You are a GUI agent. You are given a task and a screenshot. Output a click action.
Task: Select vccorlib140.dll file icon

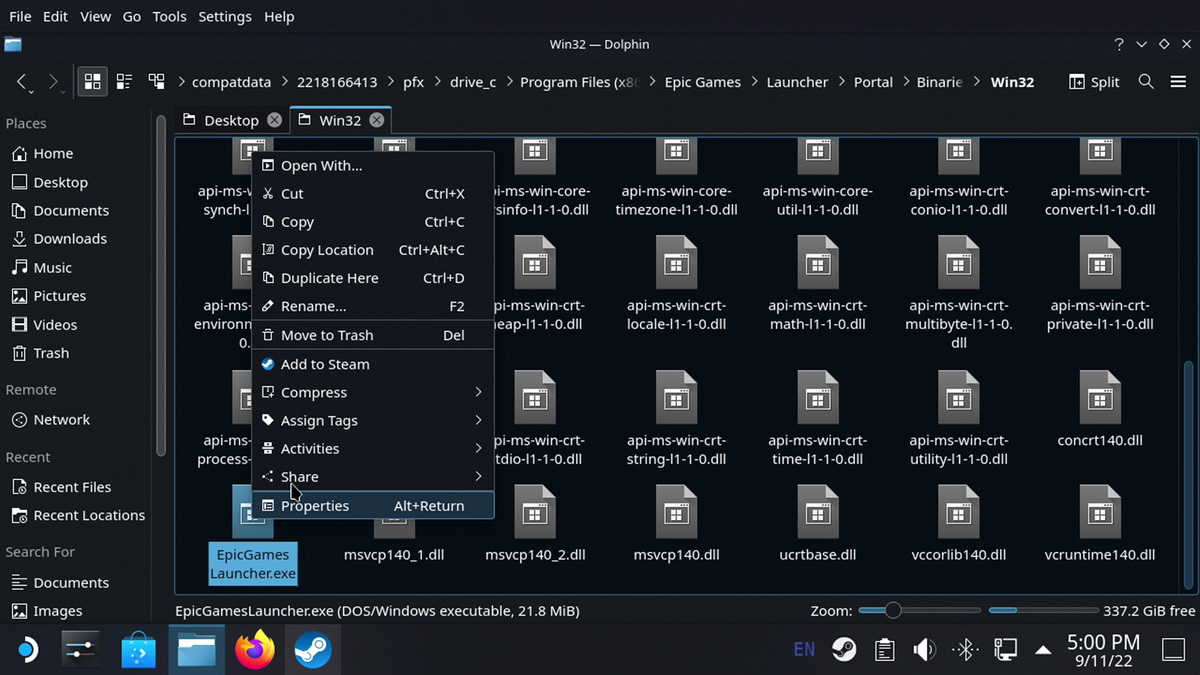point(959,511)
